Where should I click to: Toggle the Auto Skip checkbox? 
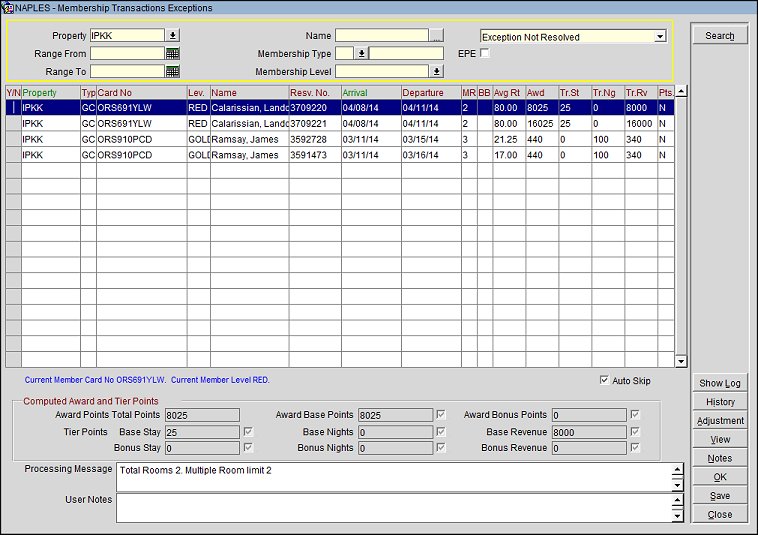click(x=603, y=380)
